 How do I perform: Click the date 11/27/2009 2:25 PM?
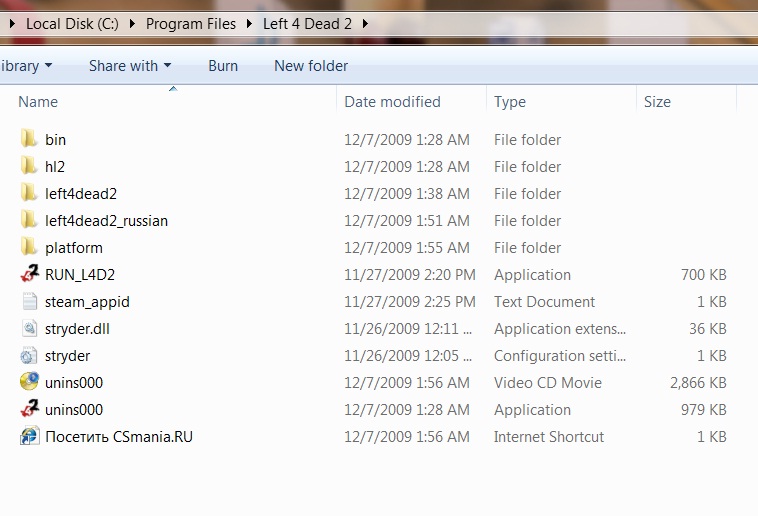click(x=410, y=302)
